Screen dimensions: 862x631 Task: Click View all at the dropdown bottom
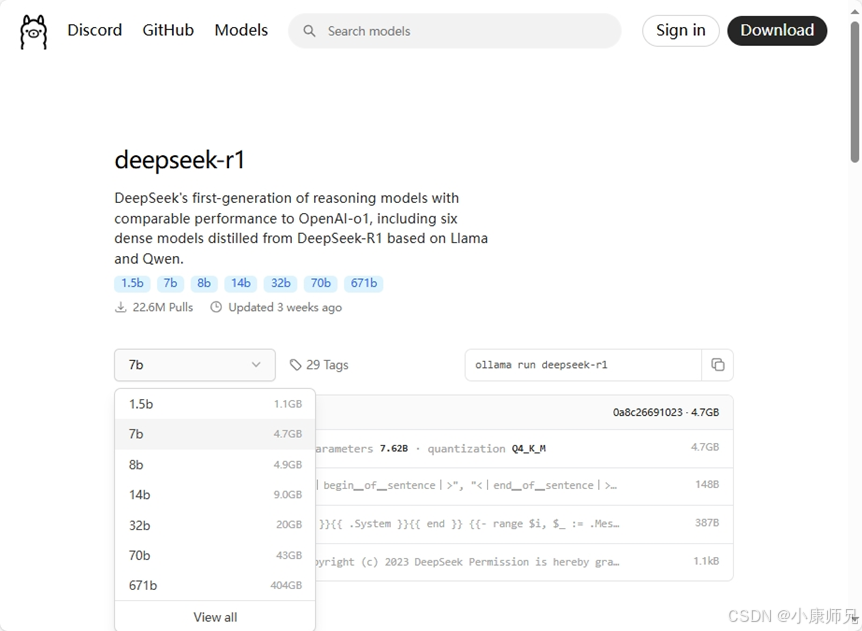tap(214, 617)
